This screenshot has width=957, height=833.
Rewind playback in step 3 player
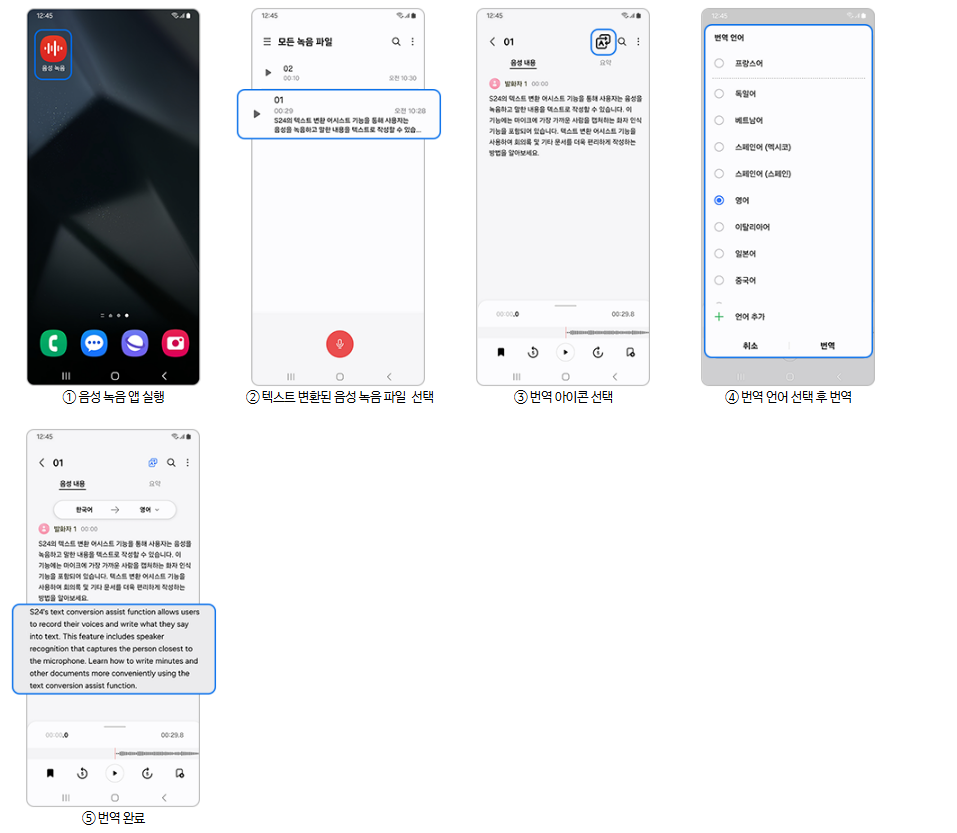(x=533, y=352)
